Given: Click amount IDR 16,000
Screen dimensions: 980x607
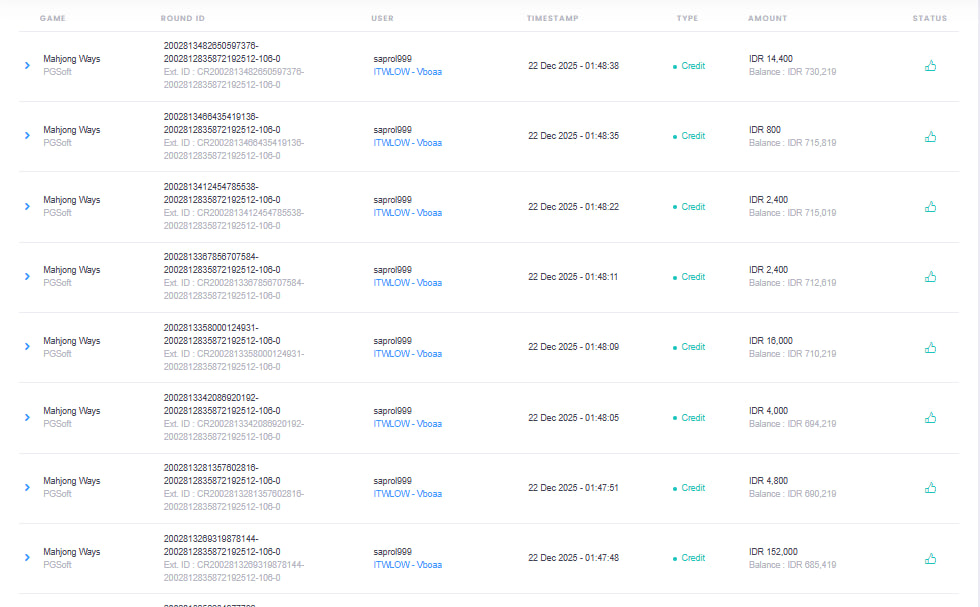Looking at the screenshot, I should pos(771,341).
